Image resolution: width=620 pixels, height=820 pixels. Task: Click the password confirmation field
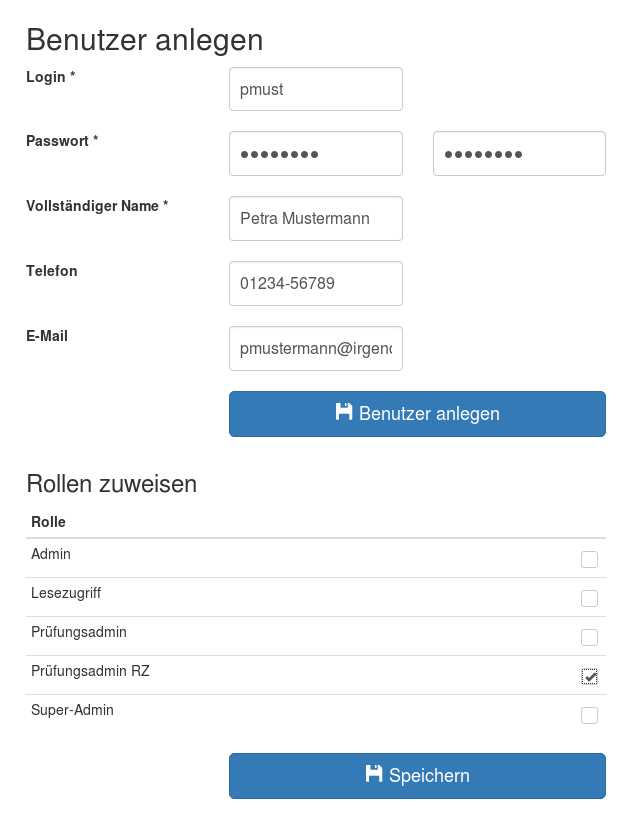coord(519,153)
